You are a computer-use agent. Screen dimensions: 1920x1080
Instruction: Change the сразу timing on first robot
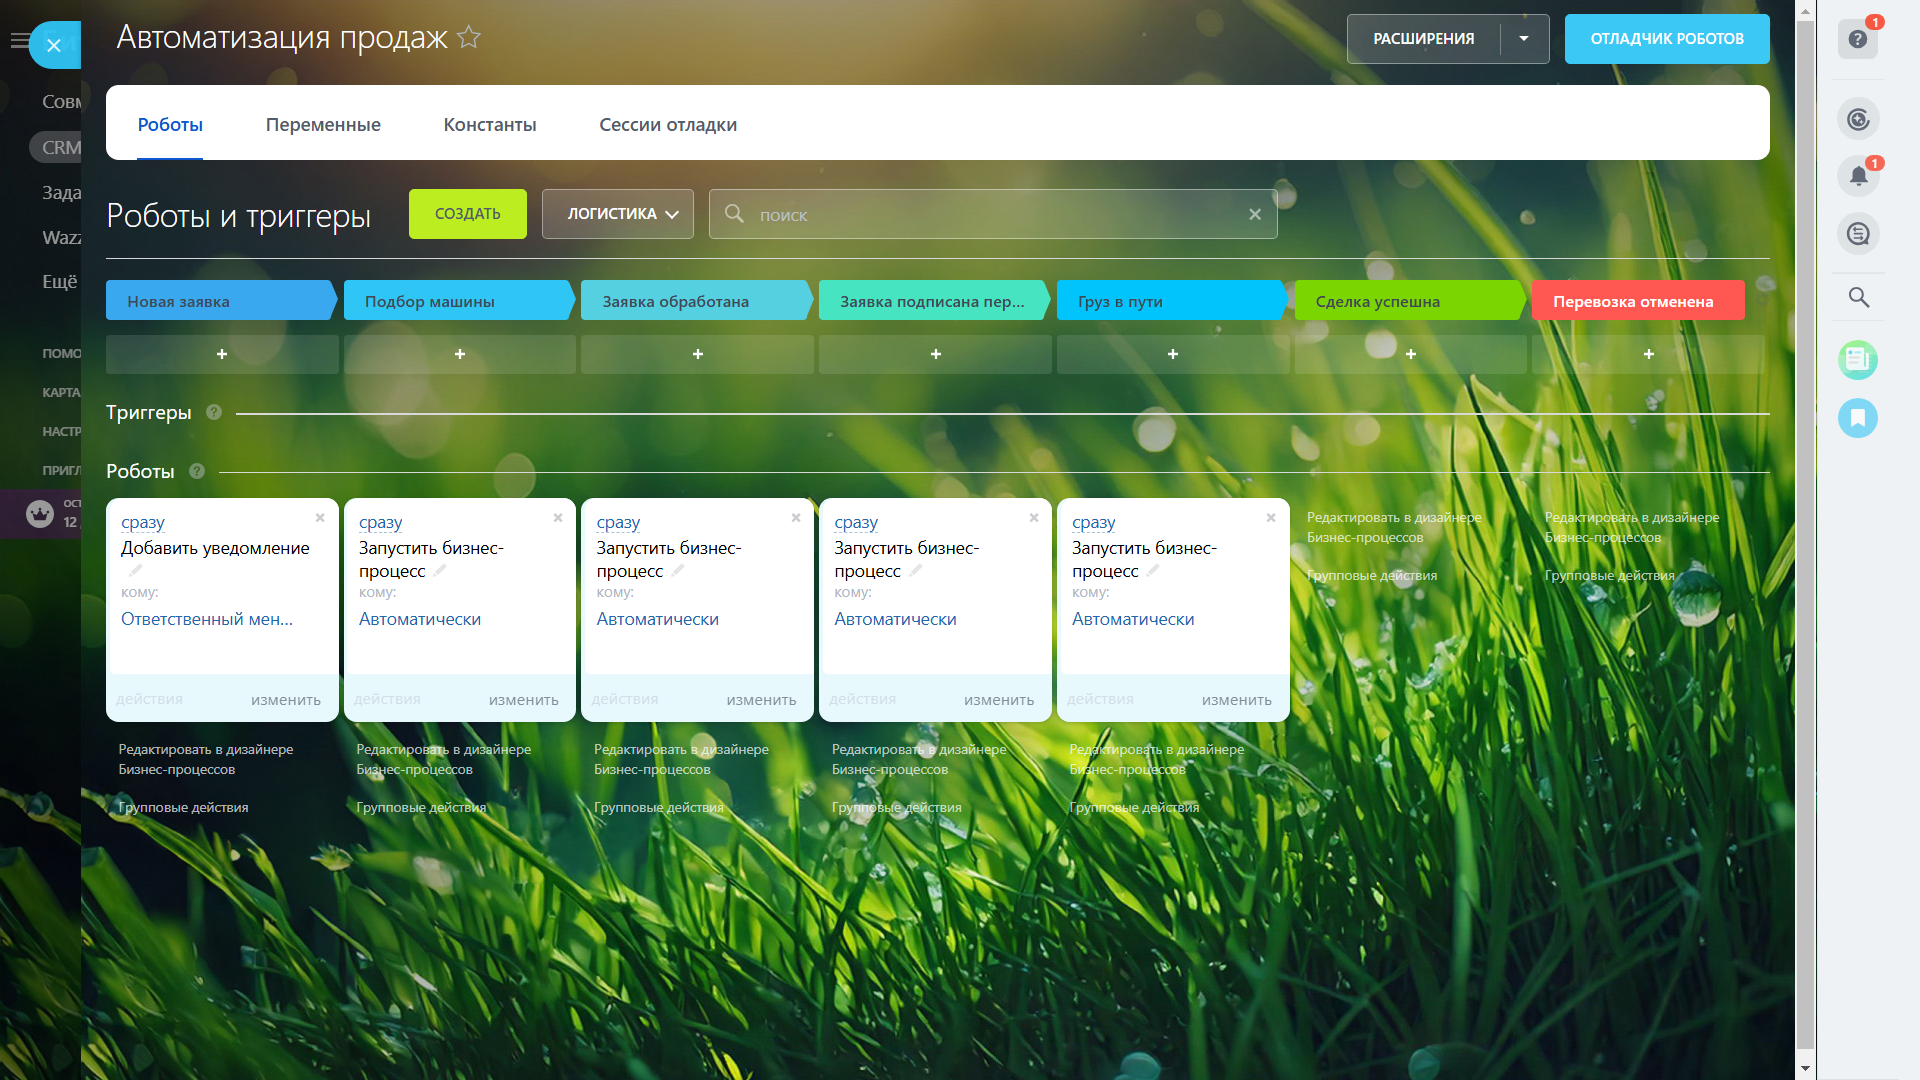click(142, 522)
